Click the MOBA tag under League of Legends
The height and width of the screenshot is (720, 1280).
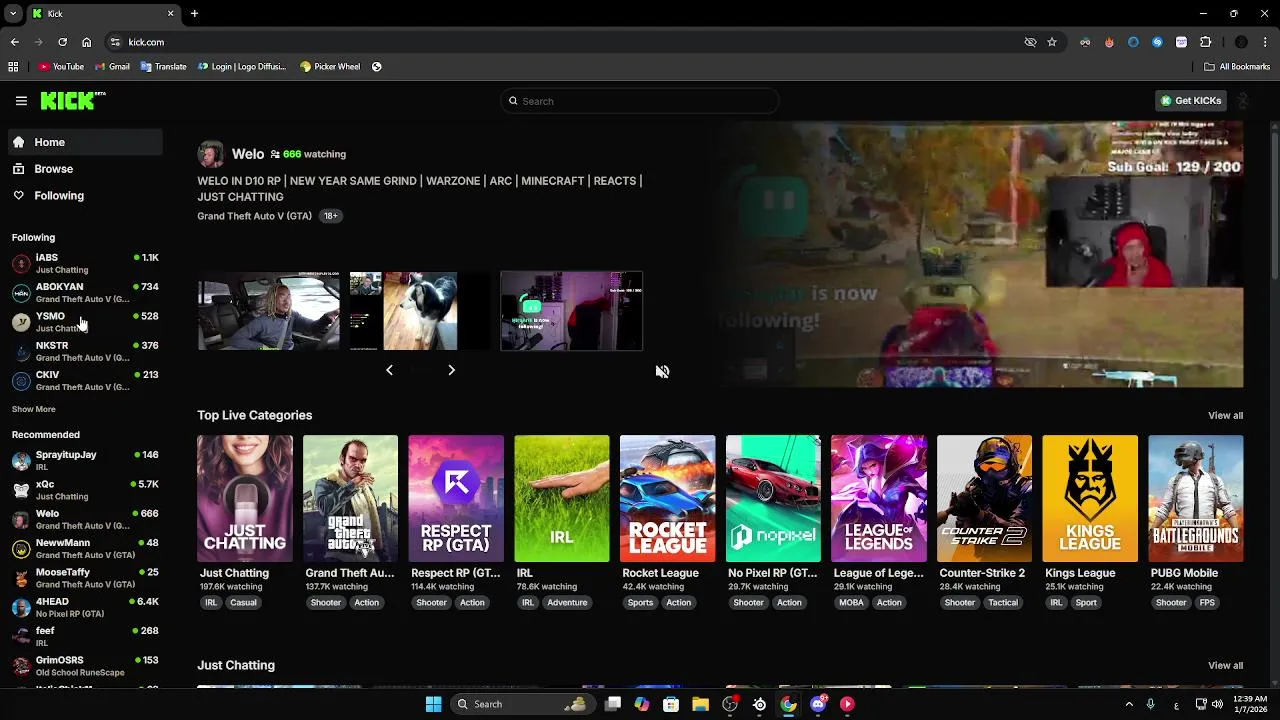851,603
